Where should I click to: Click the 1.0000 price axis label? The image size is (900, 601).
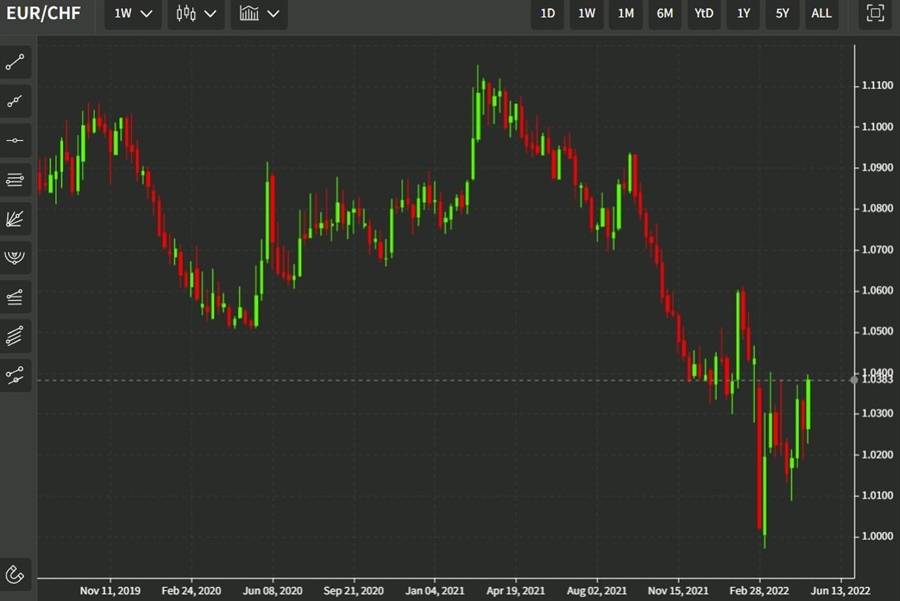pyautogui.click(x=877, y=536)
